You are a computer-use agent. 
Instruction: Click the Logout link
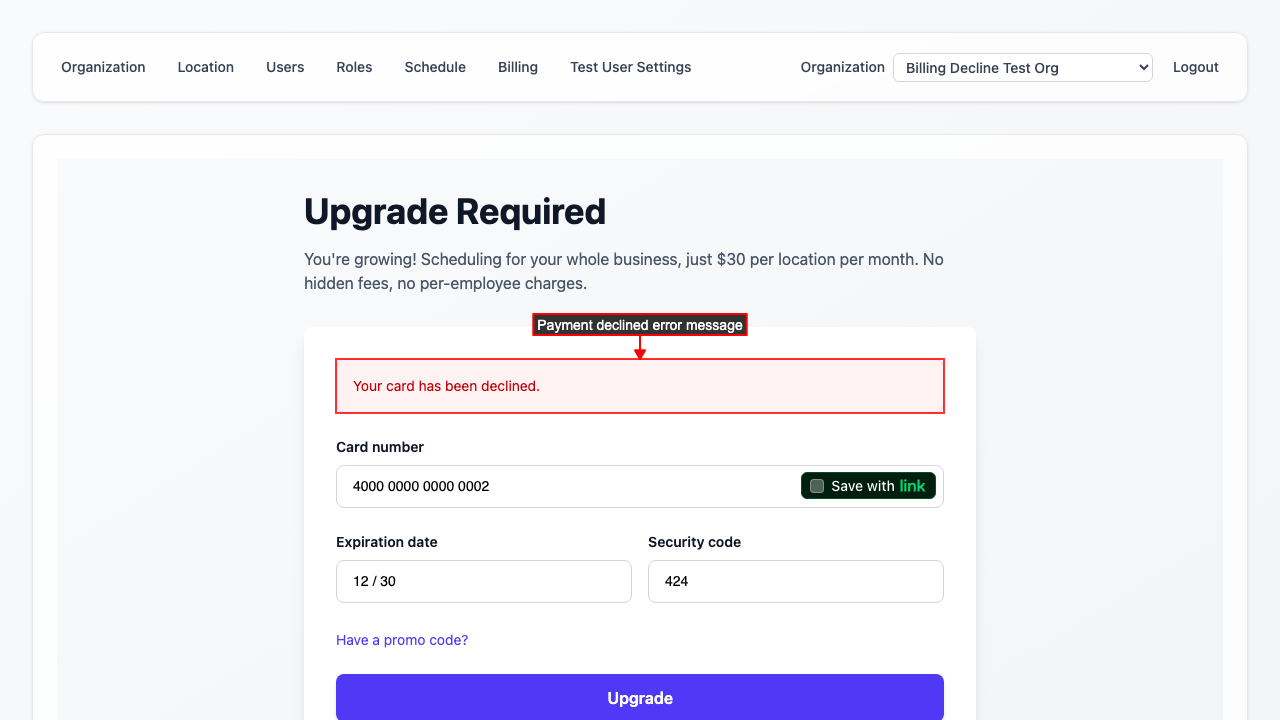(x=1196, y=67)
